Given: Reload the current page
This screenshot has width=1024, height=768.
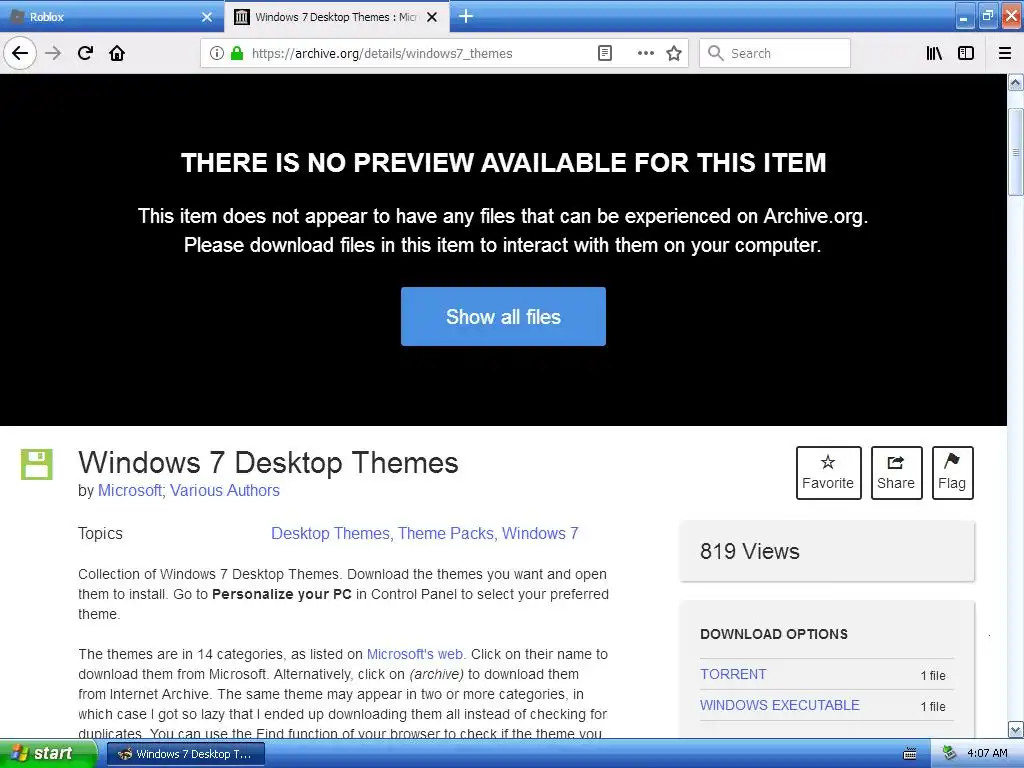Looking at the screenshot, I should 85,53.
